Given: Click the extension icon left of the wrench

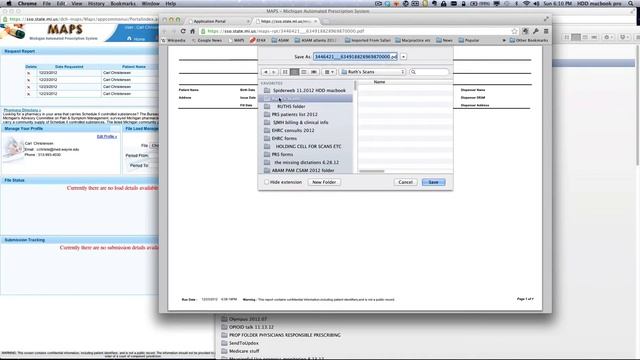Looking at the screenshot, I should click(526, 31).
